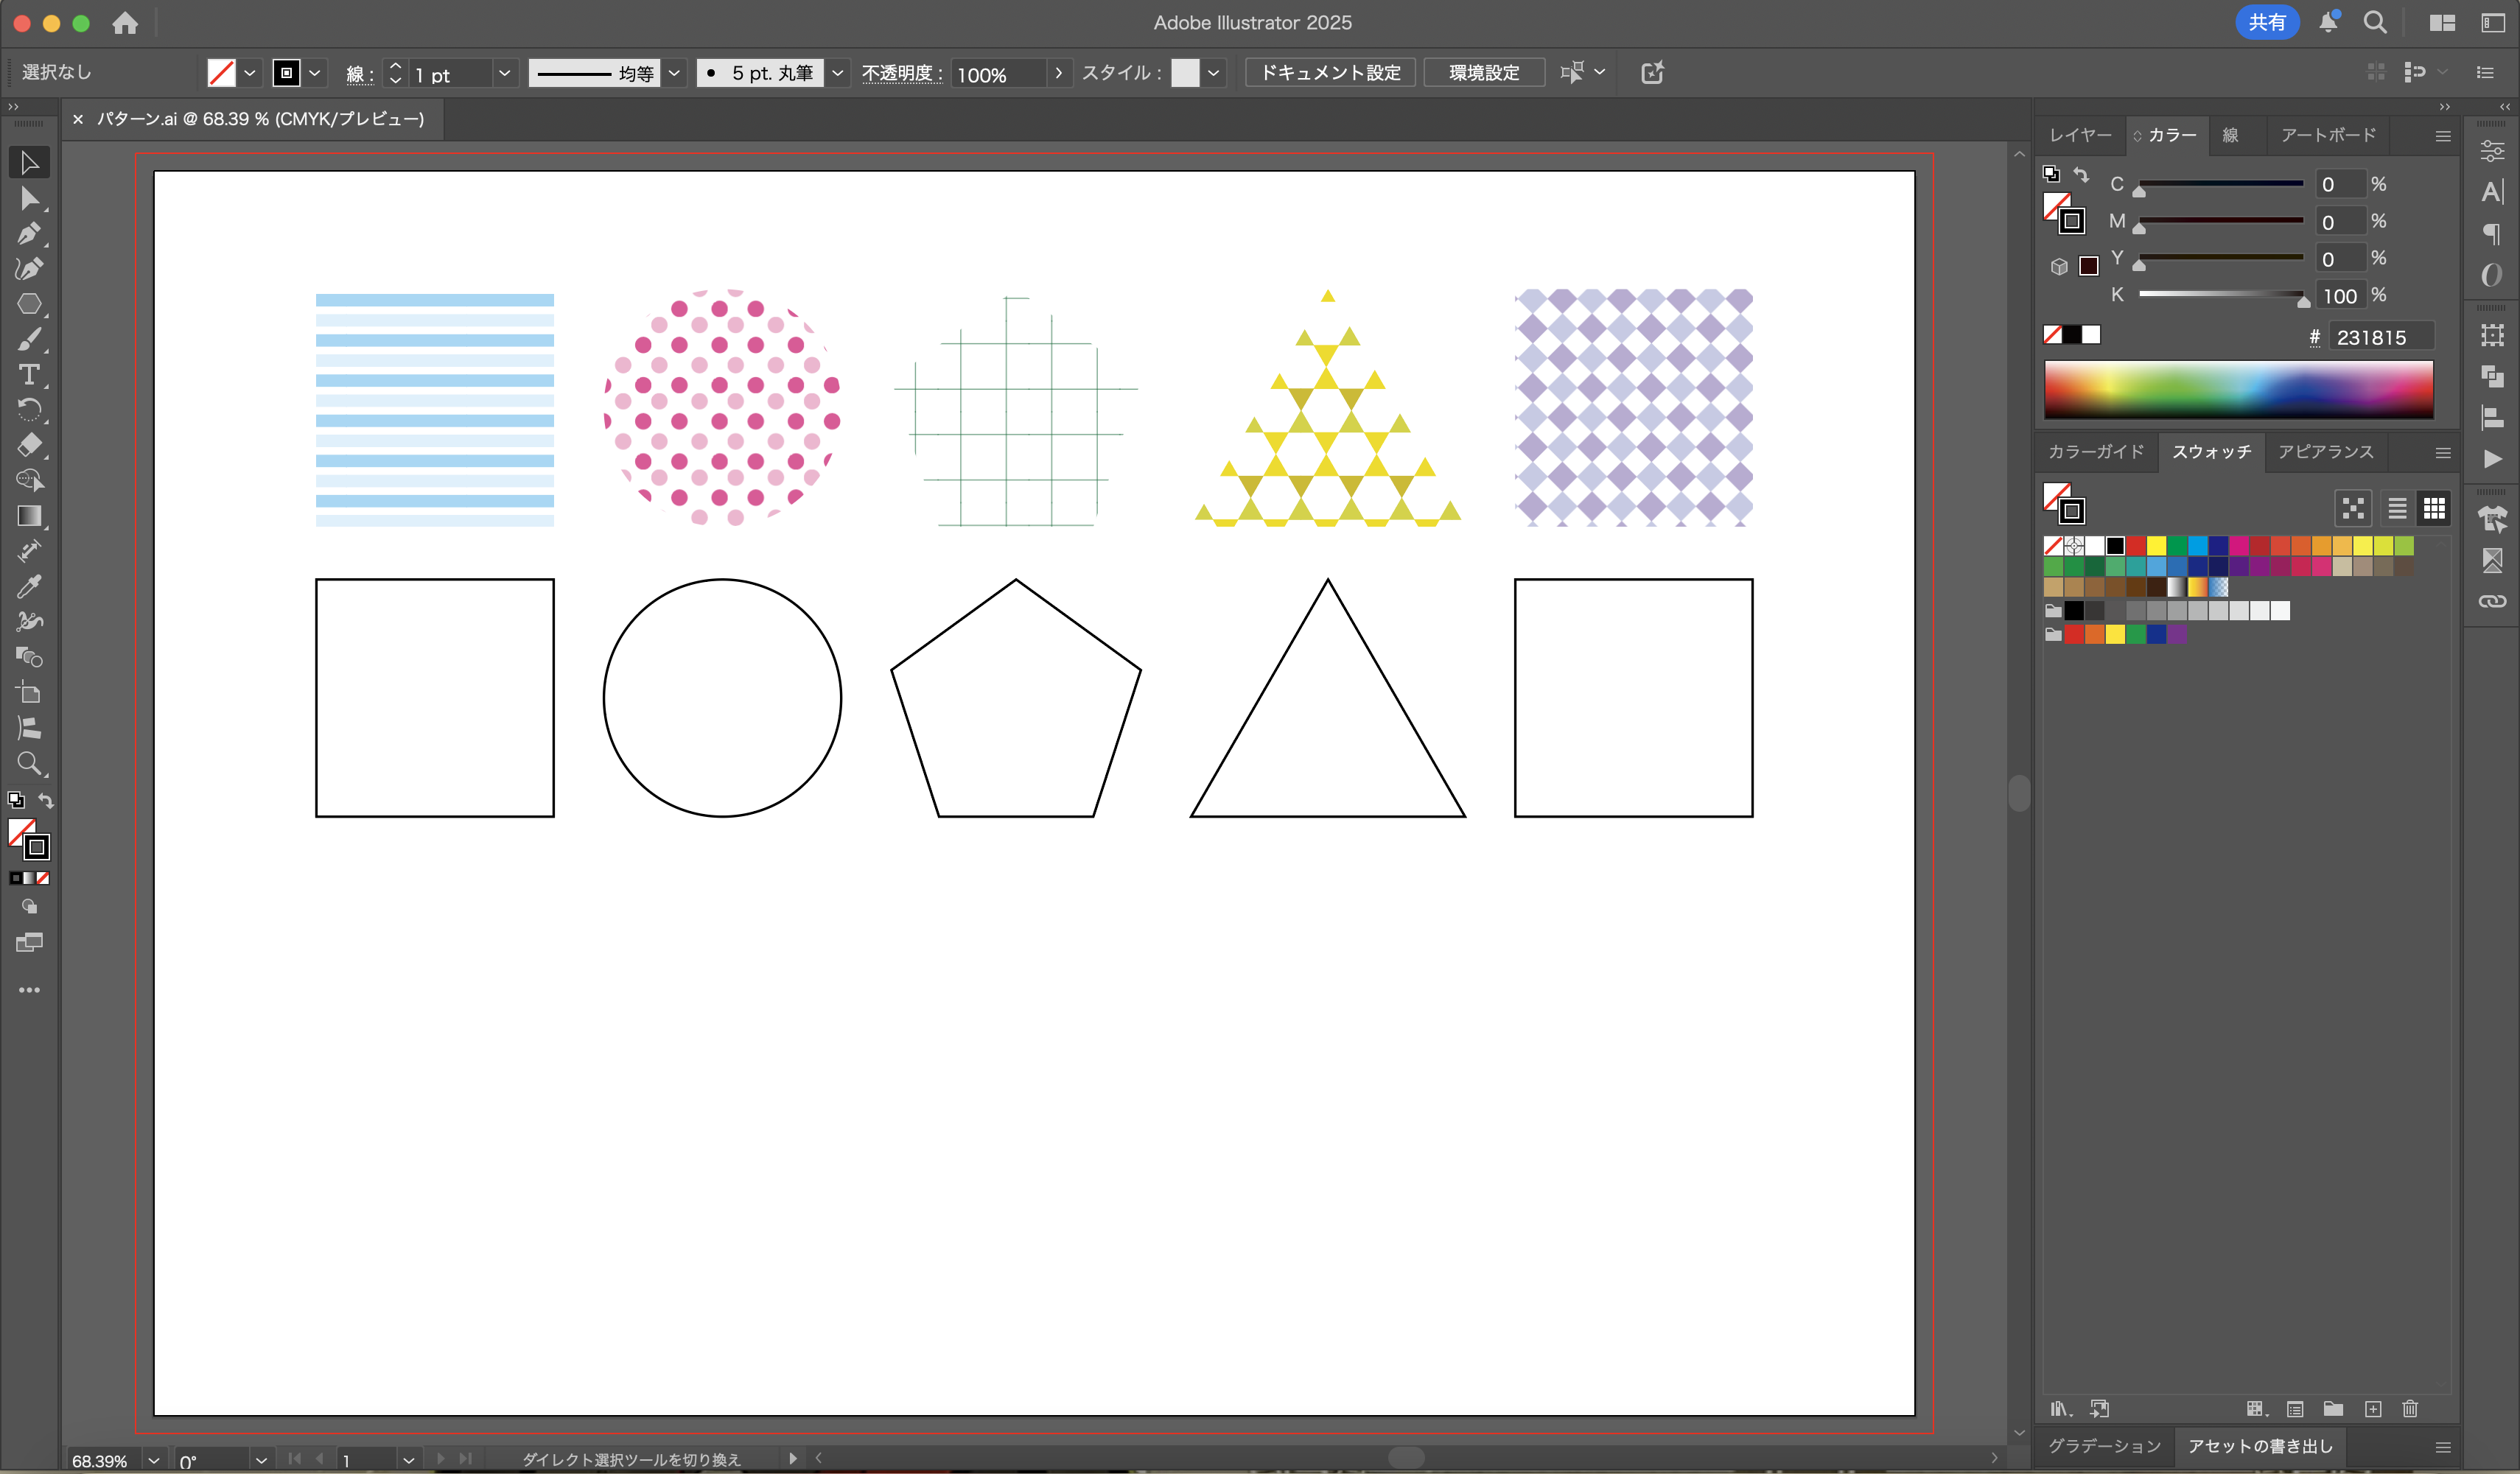The width and height of the screenshot is (2520, 1474).
Task: Switch swatches to thumbnail grid view
Action: pyautogui.click(x=2434, y=509)
